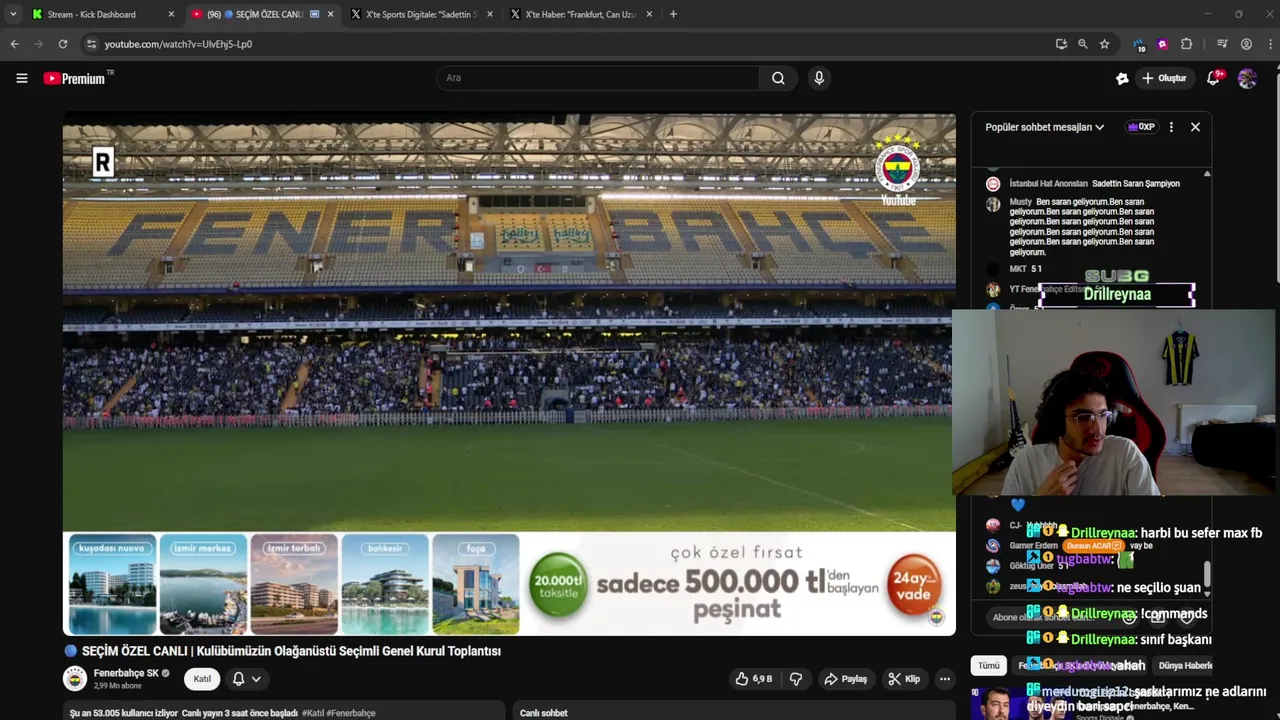This screenshot has height=720, width=1280.
Task: Click the Katıl join button
Action: (x=202, y=679)
